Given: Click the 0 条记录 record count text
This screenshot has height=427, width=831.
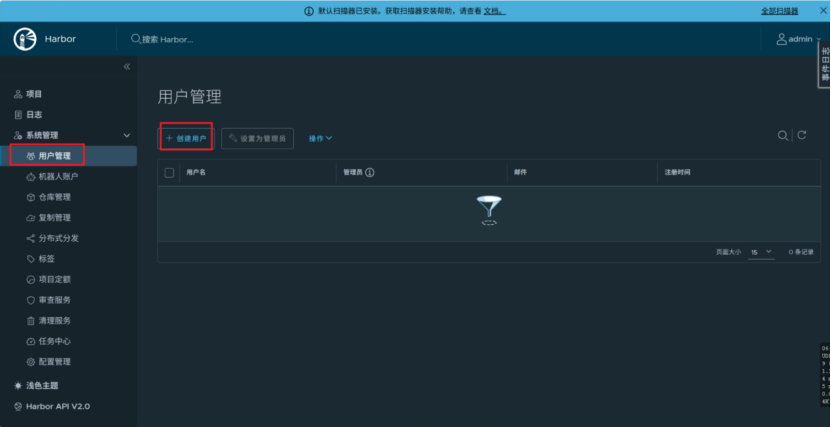Looking at the screenshot, I should (x=801, y=253).
